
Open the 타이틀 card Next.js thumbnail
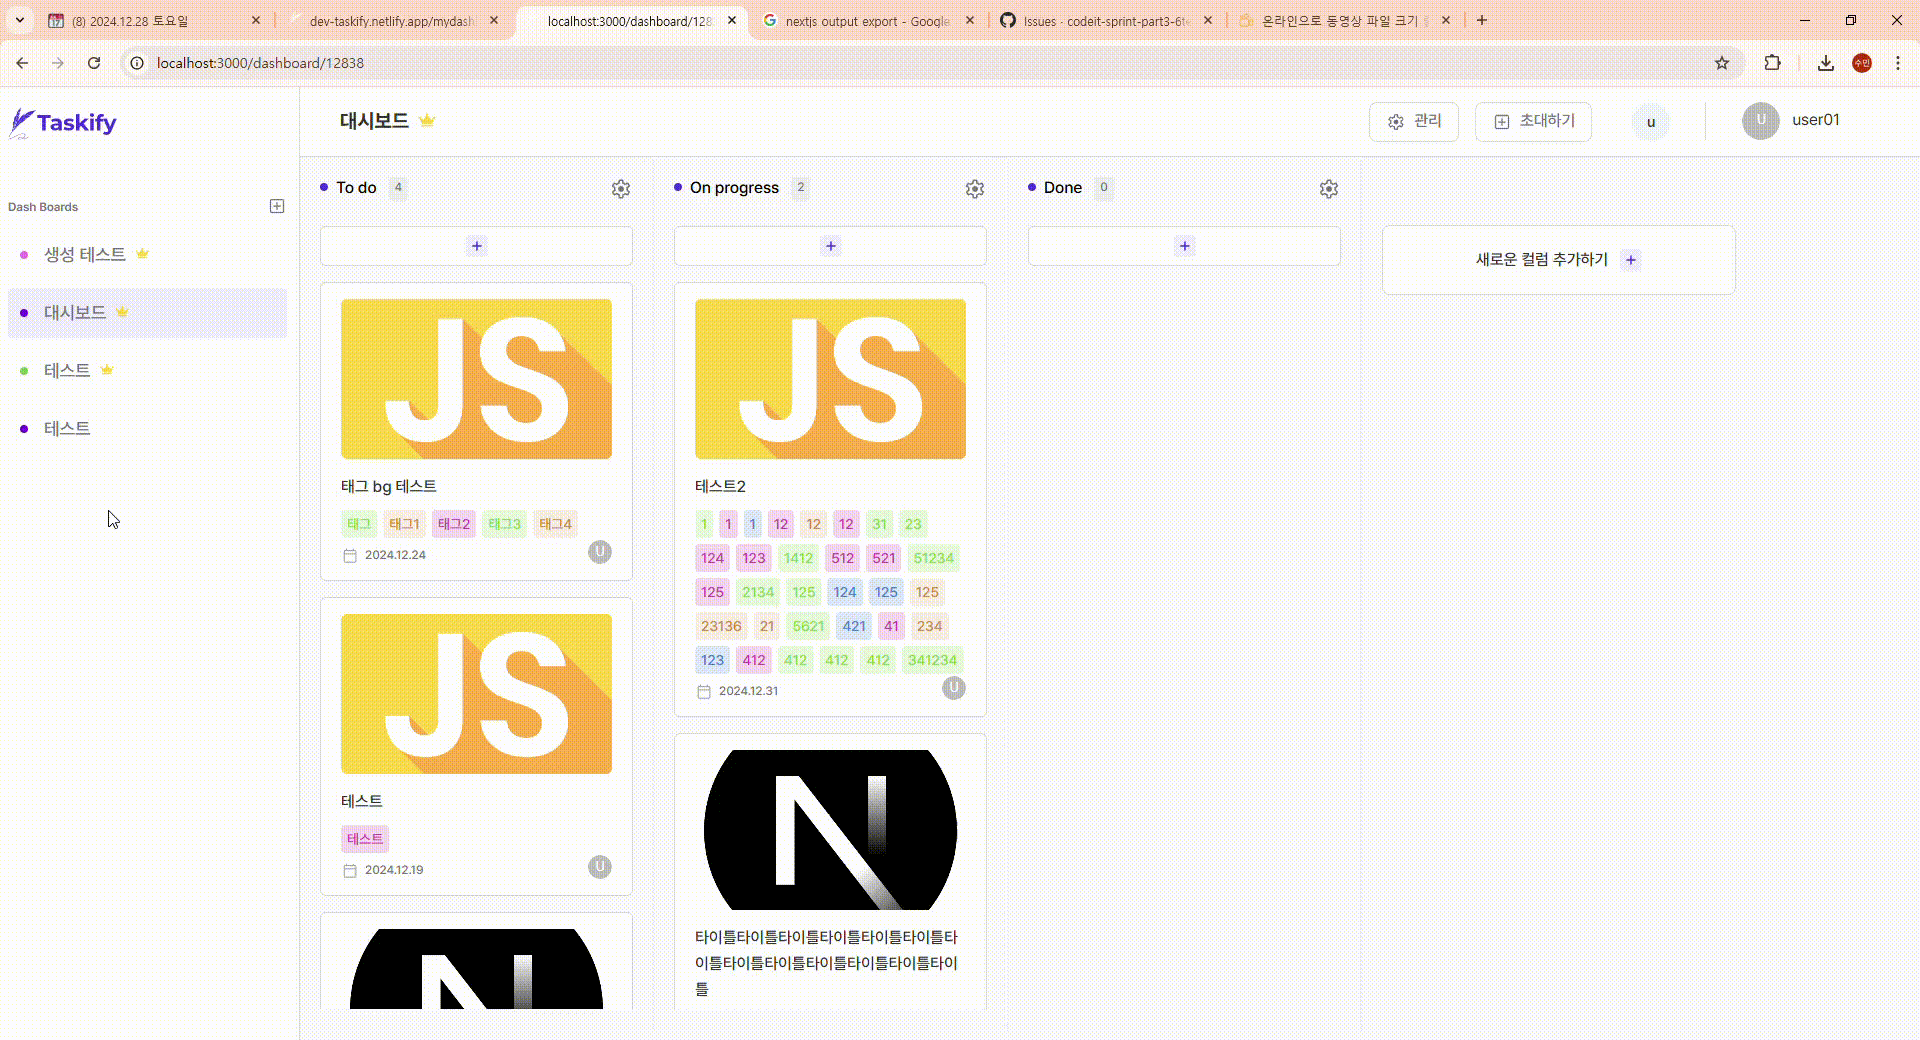pos(830,830)
